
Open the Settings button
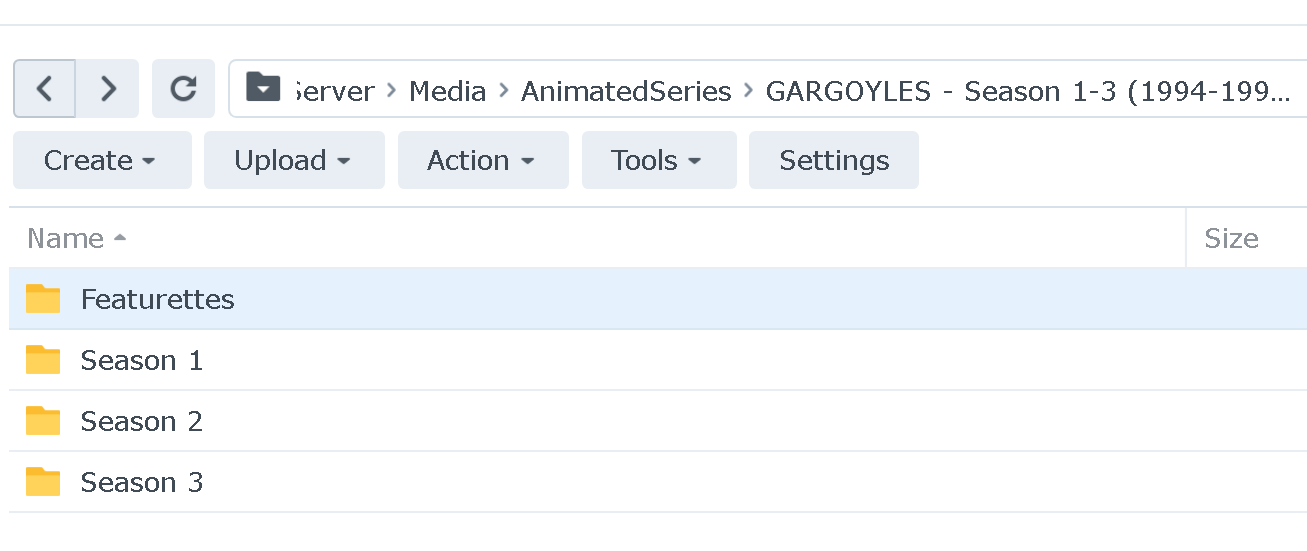(833, 160)
